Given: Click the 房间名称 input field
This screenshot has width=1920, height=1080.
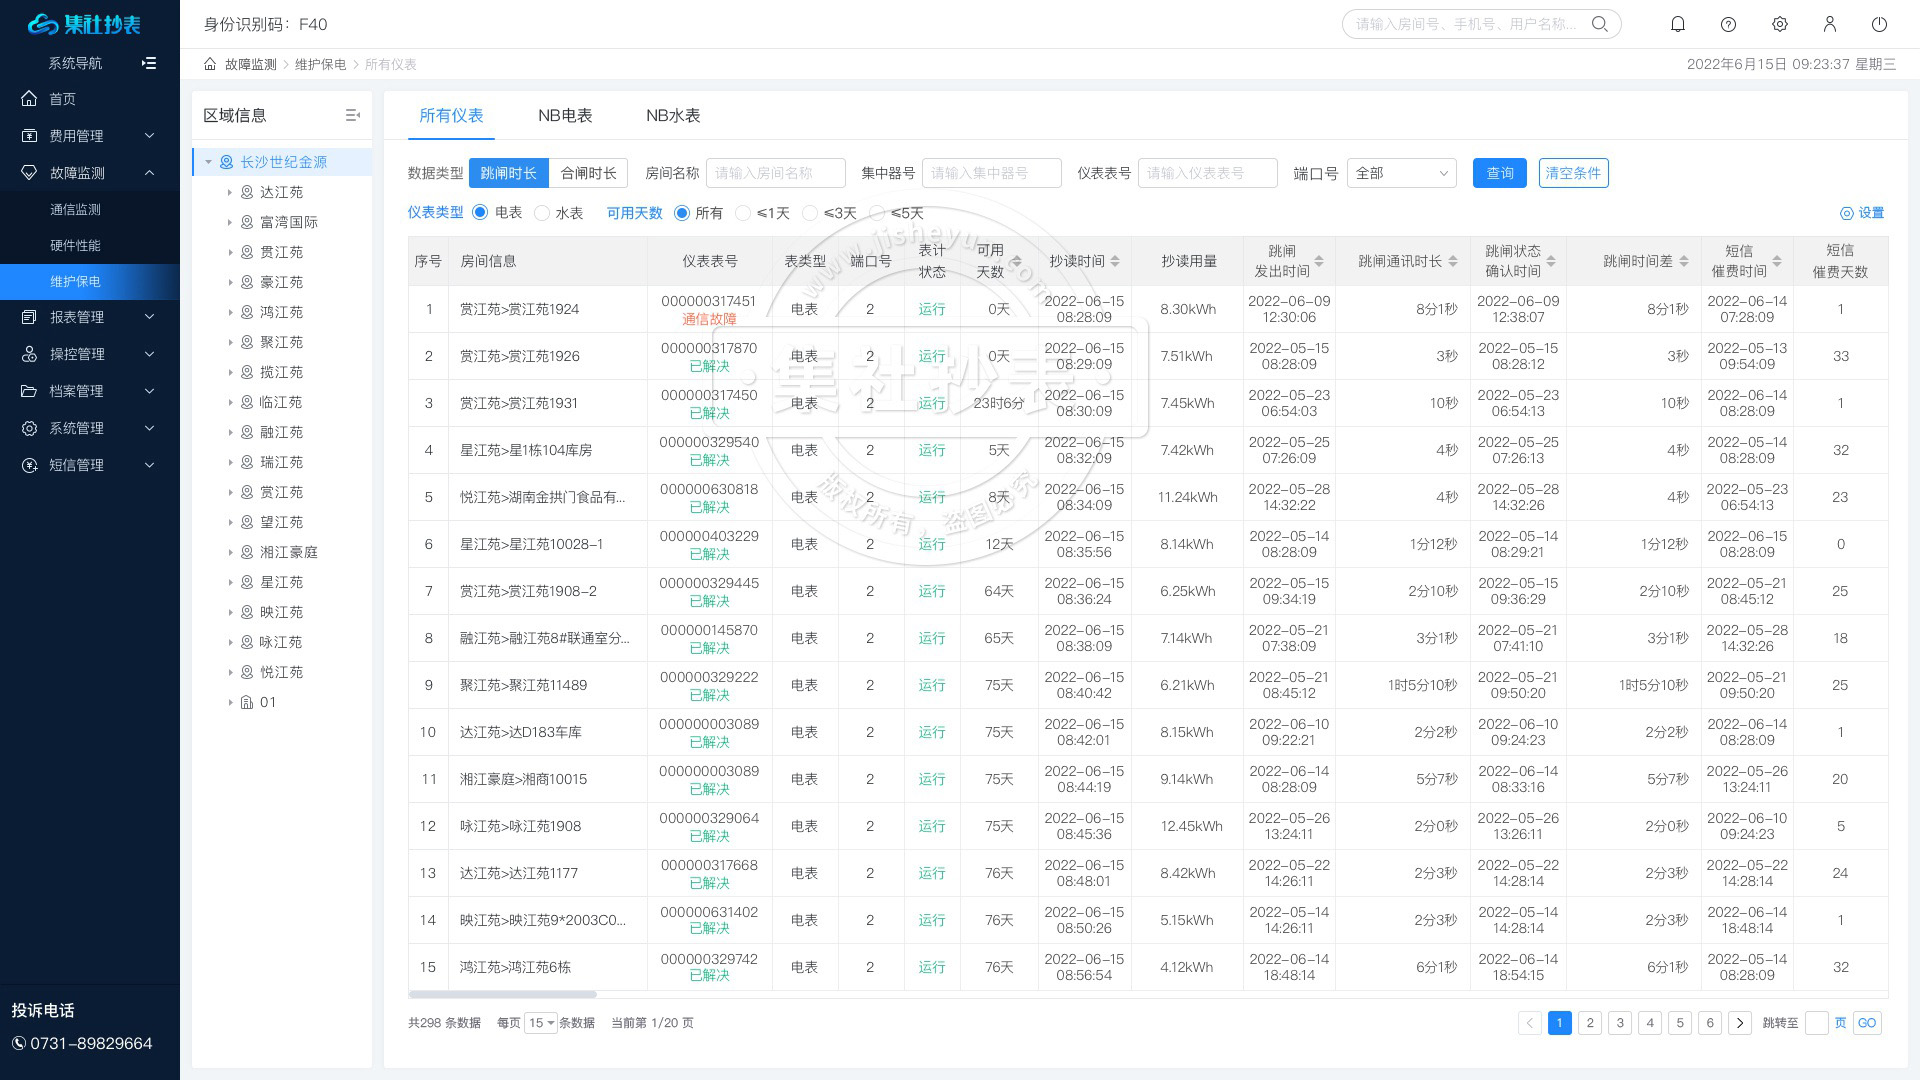Looking at the screenshot, I should pos(775,173).
